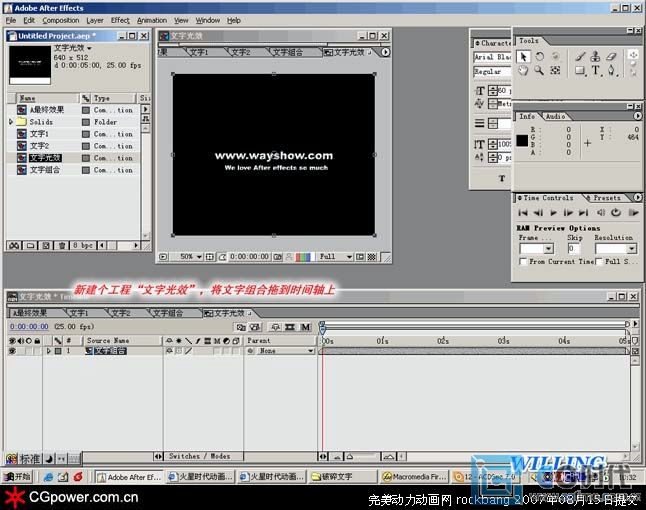Delete selected item with trash icon
The image size is (646, 510).
61,246
